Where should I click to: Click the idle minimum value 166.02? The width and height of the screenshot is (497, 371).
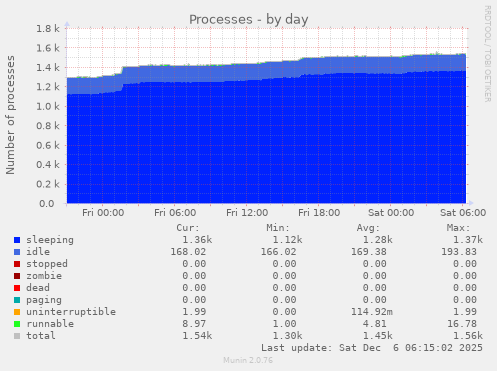[x=278, y=252]
